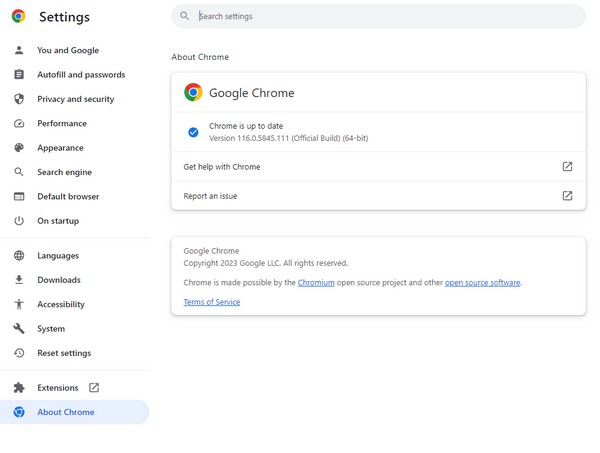
Task: Click the Accessibility figure icon
Action: tap(19, 304)
